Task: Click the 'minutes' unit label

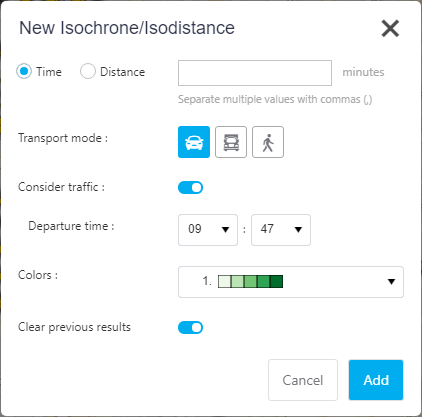Action: [x=363, y=72]
